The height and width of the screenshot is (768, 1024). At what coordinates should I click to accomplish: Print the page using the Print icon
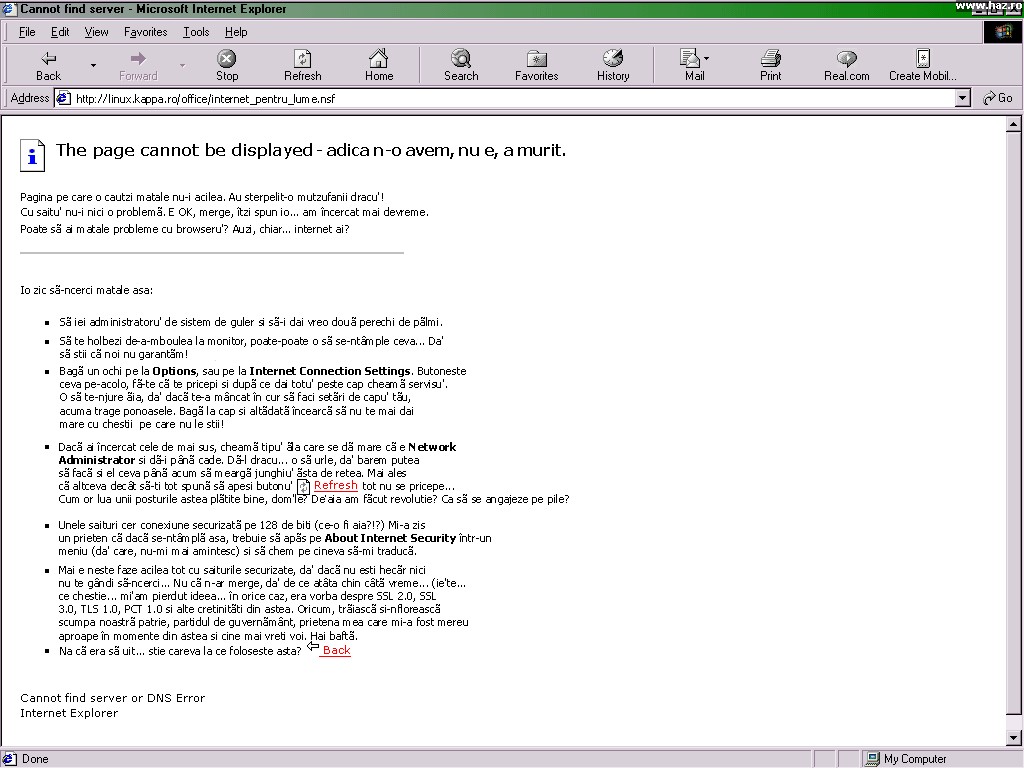point(770,66)
